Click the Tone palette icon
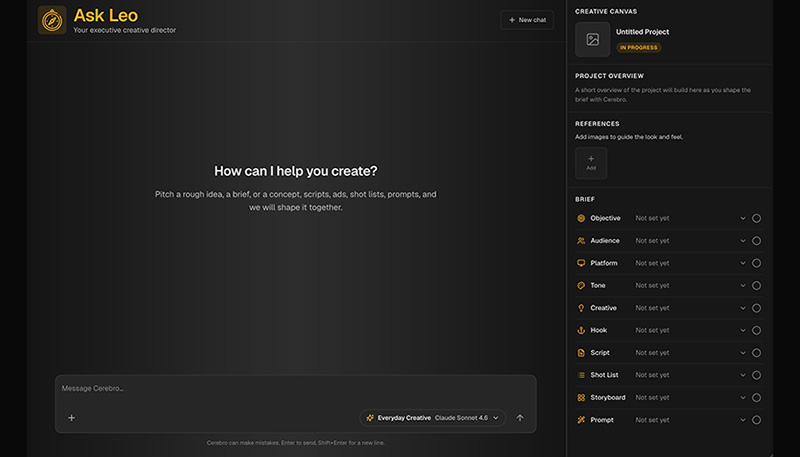This screenshot has height=457, width=800. (x=581, y=286)
